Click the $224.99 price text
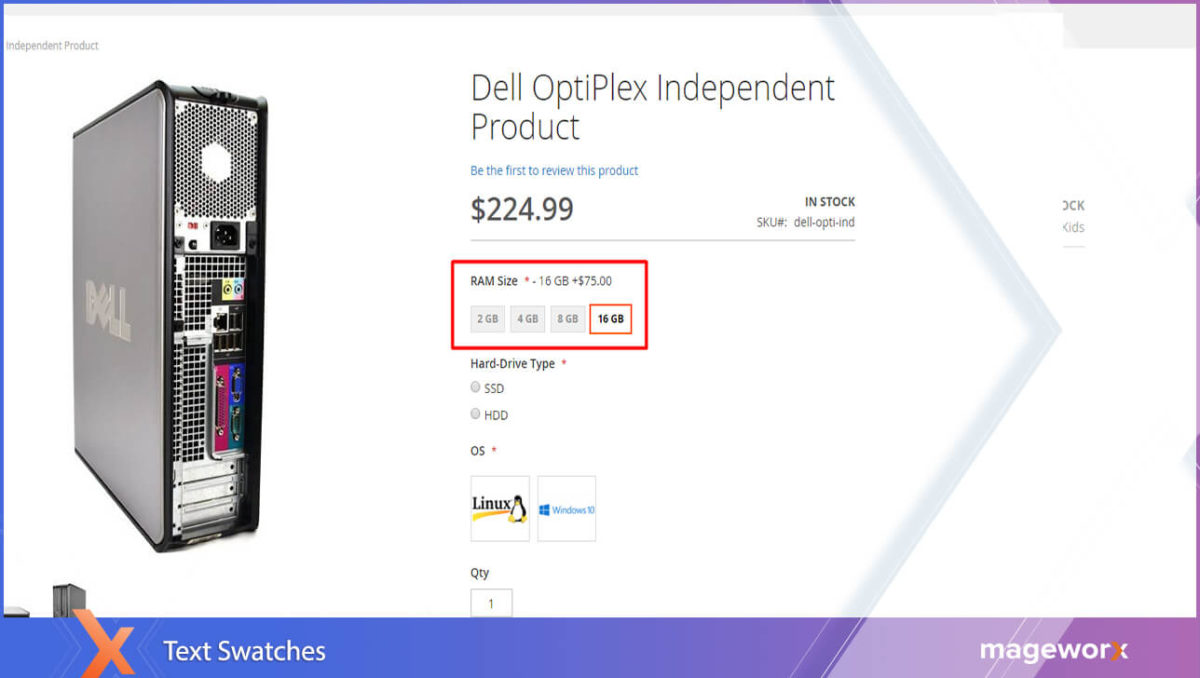This screenshot has width=1200, height=678. click(522, 209)
